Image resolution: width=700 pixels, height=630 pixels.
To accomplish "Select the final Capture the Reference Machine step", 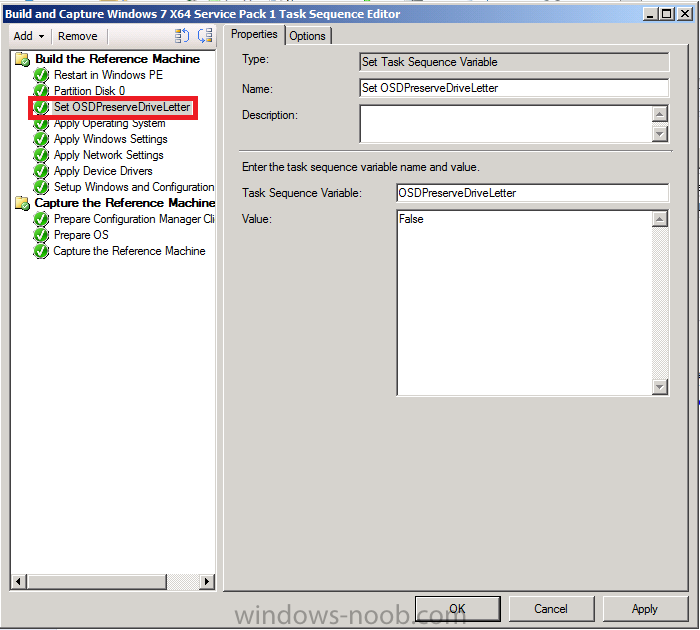I will coord(129,251).
